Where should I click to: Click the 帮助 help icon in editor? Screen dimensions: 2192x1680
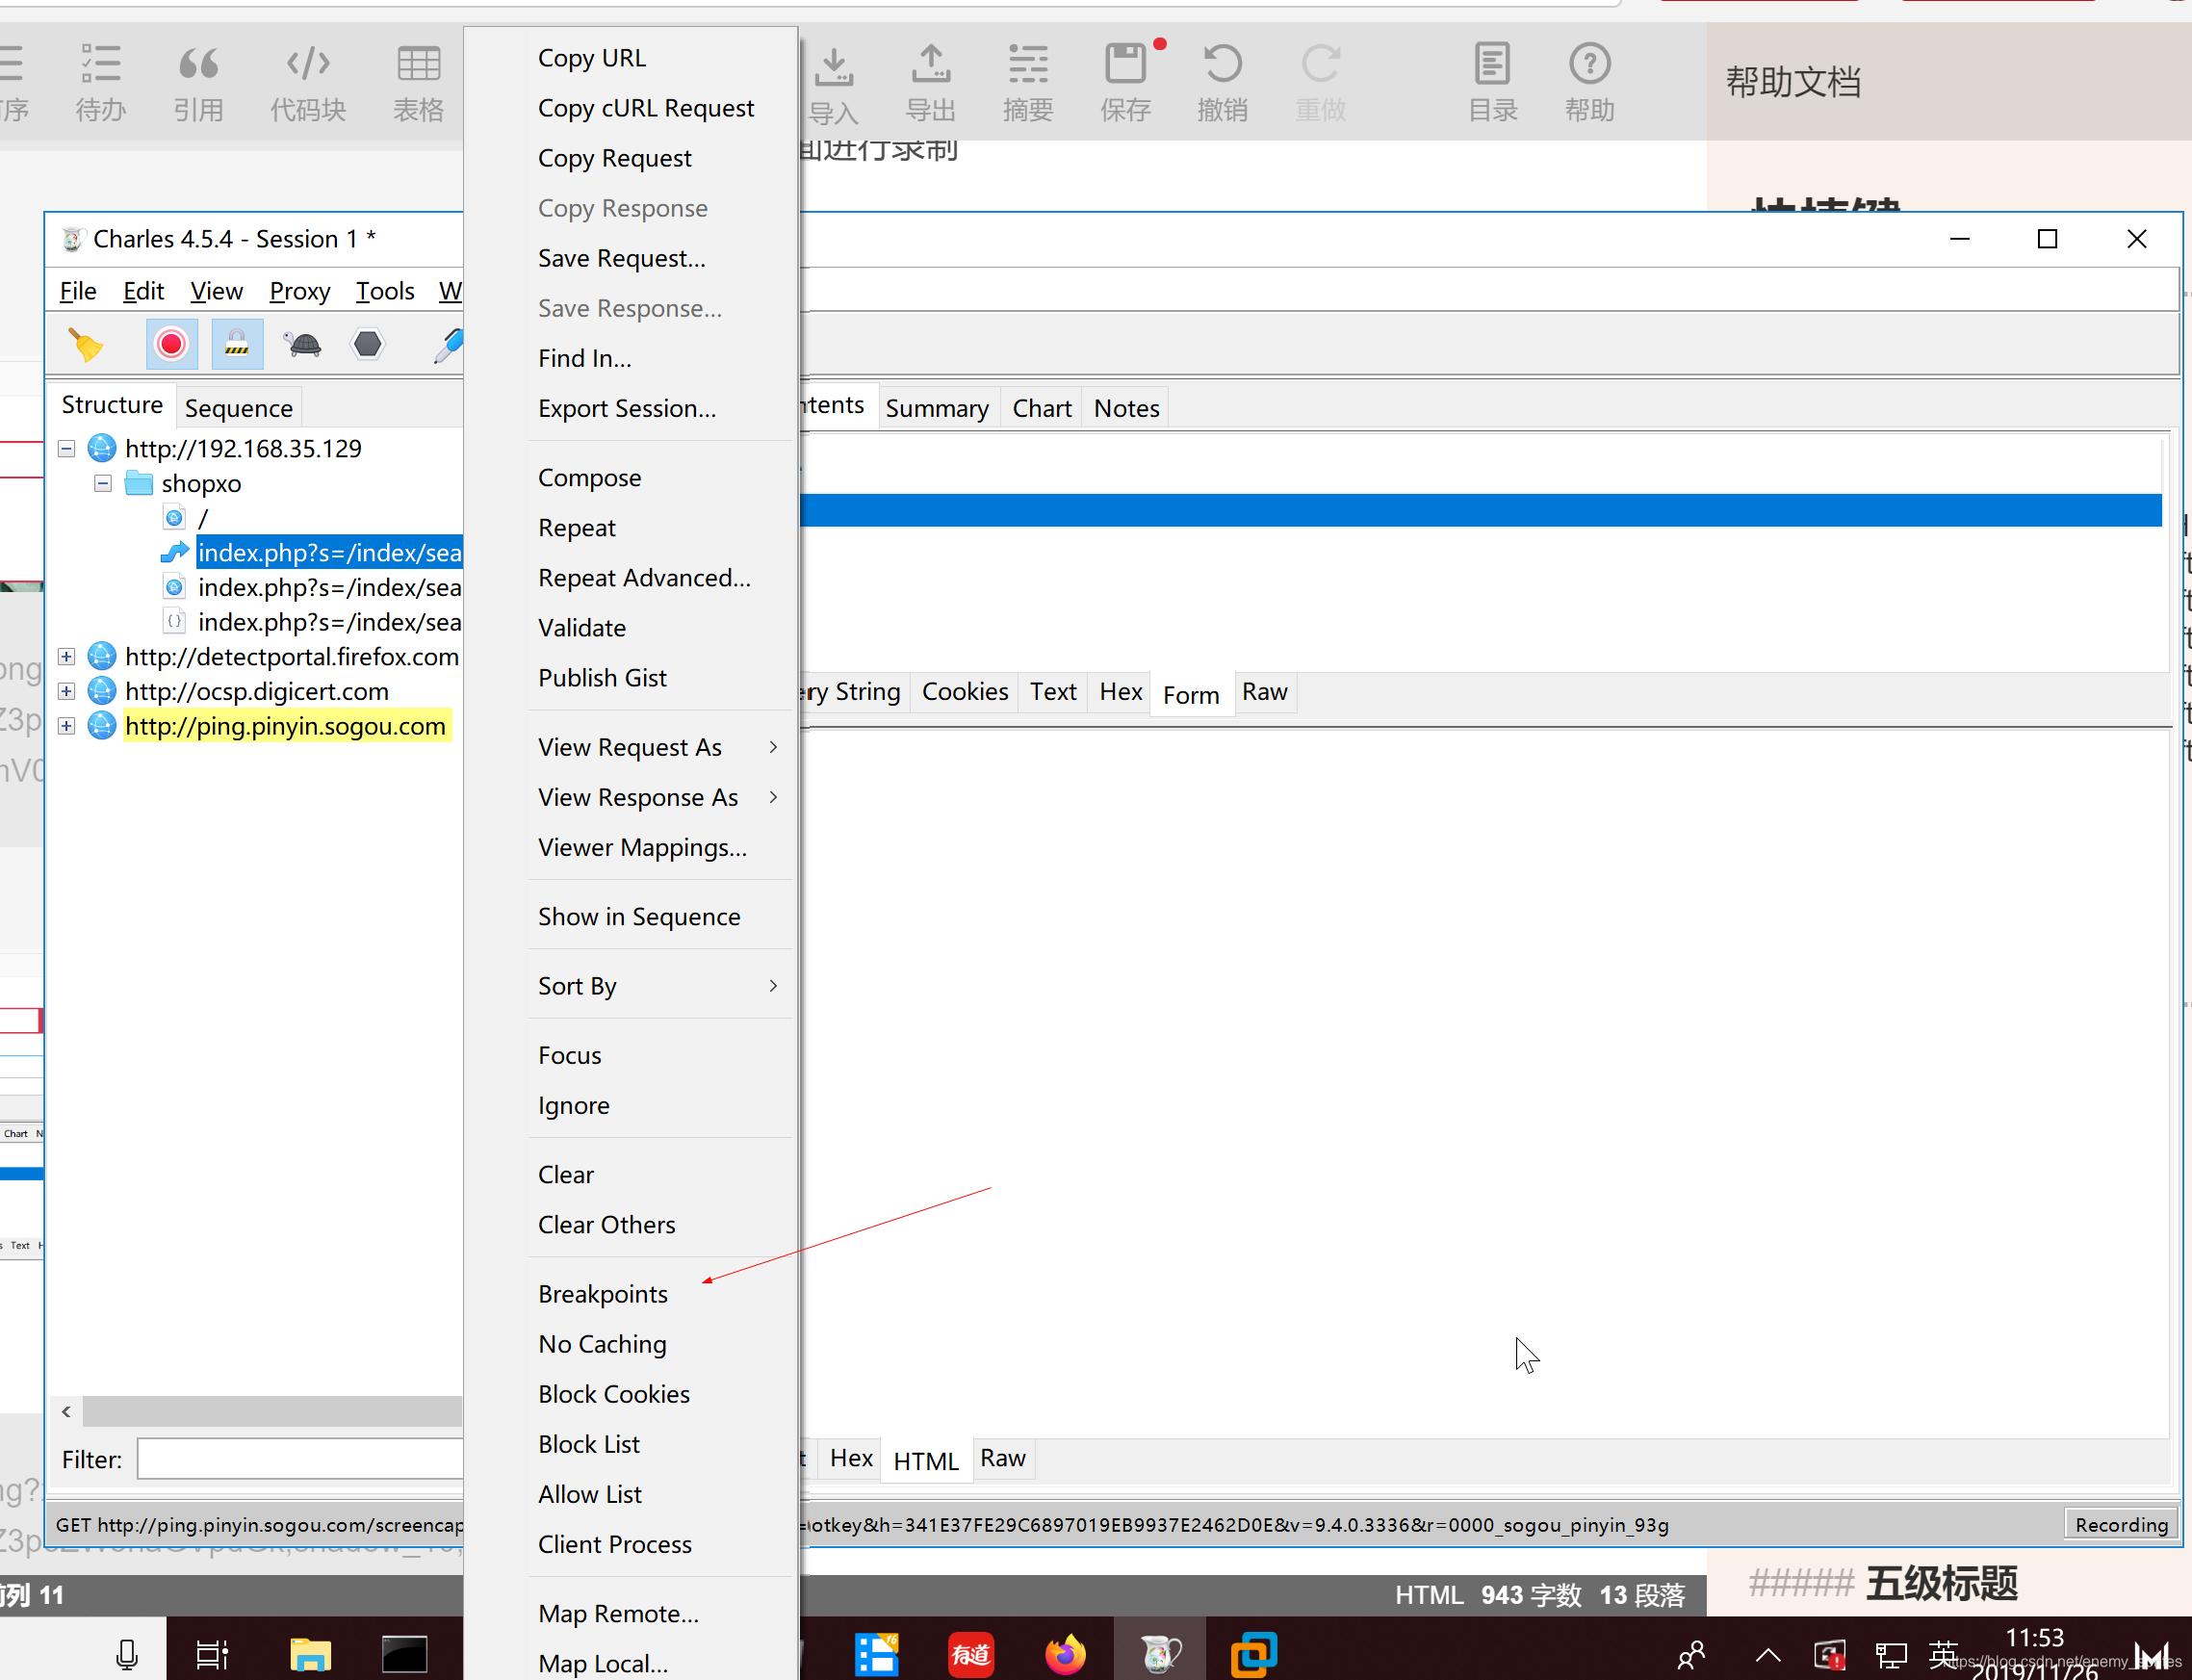tap(1589, 83)
